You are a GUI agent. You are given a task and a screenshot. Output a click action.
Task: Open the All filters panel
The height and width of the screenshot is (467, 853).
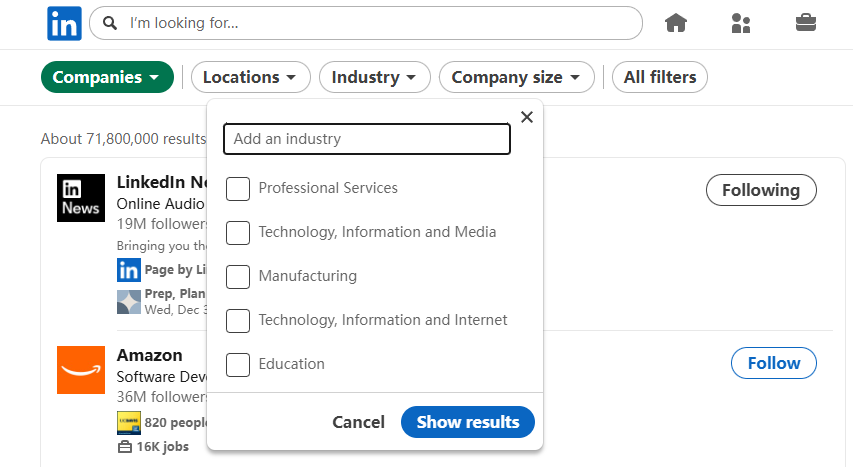click(x=660, y=77)
